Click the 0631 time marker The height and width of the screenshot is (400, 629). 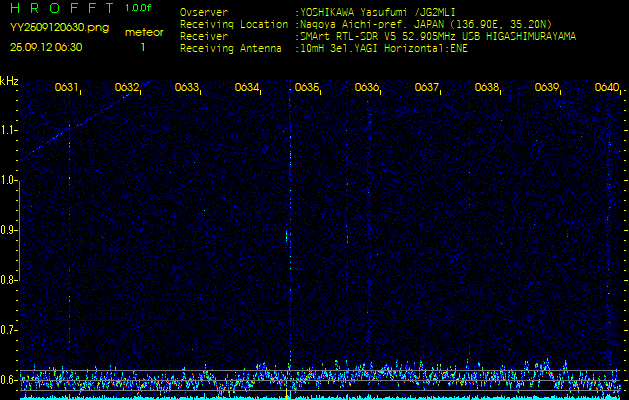pyautogui.click(x=66, y=88)
